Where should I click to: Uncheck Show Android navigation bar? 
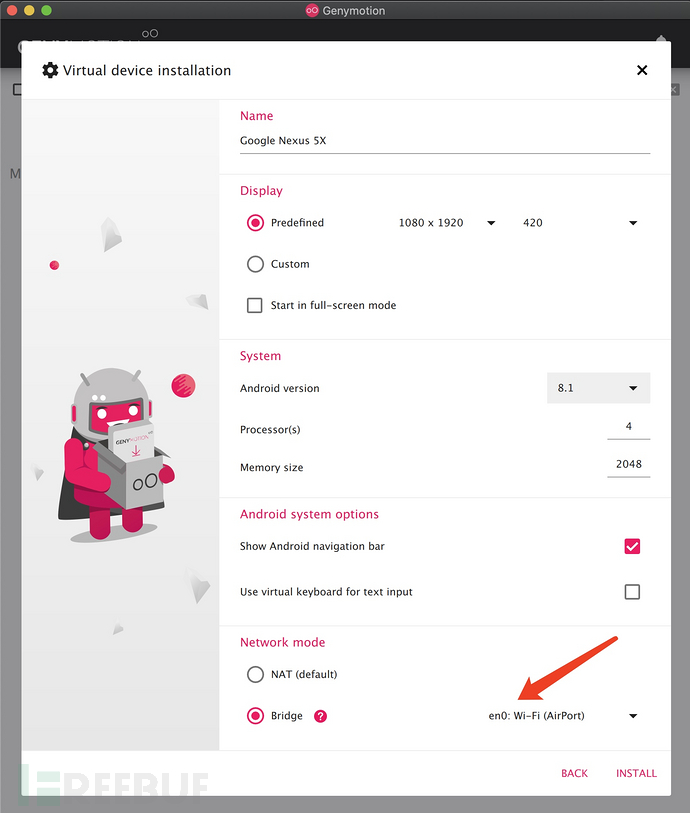pyautogui.click(x=632, y=546)
